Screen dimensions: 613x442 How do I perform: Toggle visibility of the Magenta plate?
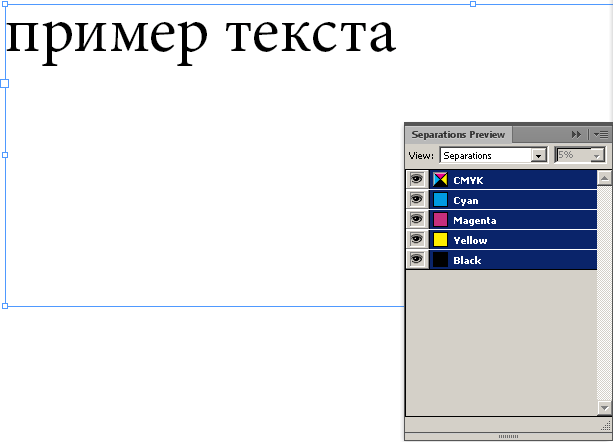417,220
